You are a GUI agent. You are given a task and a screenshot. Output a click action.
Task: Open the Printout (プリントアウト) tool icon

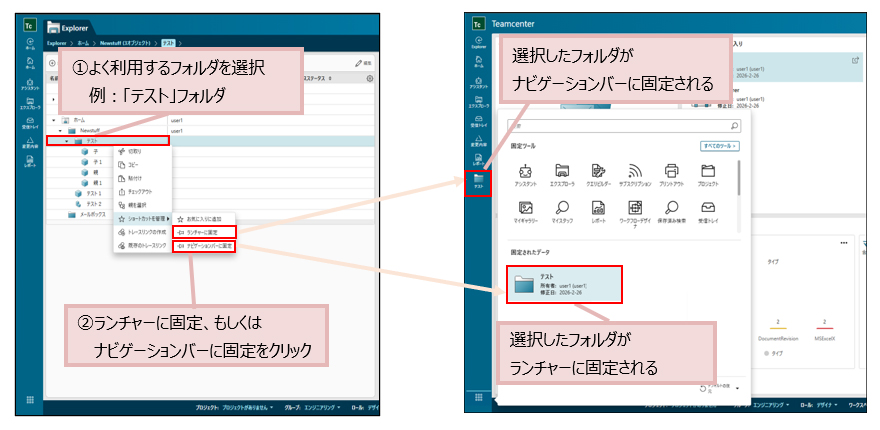672,175
